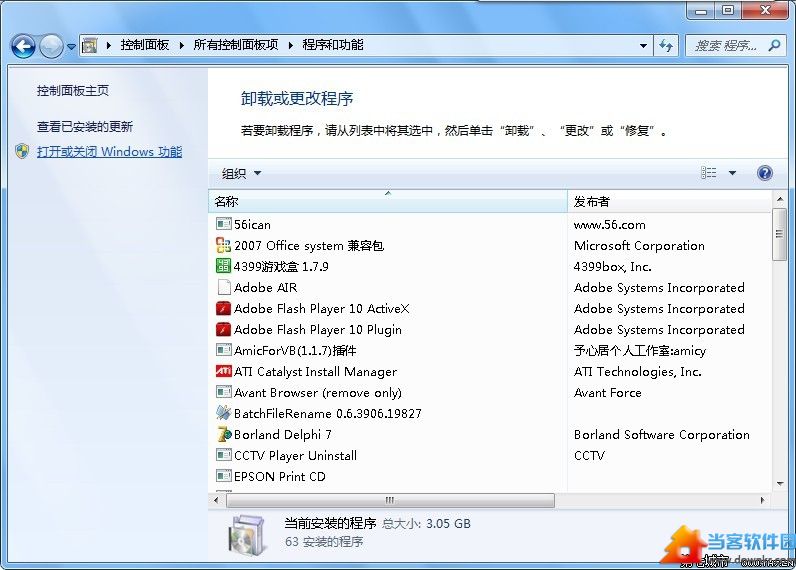Click the text Adobe AIR
Viewport: 796px width, 570px height.
tap(266, 287)
